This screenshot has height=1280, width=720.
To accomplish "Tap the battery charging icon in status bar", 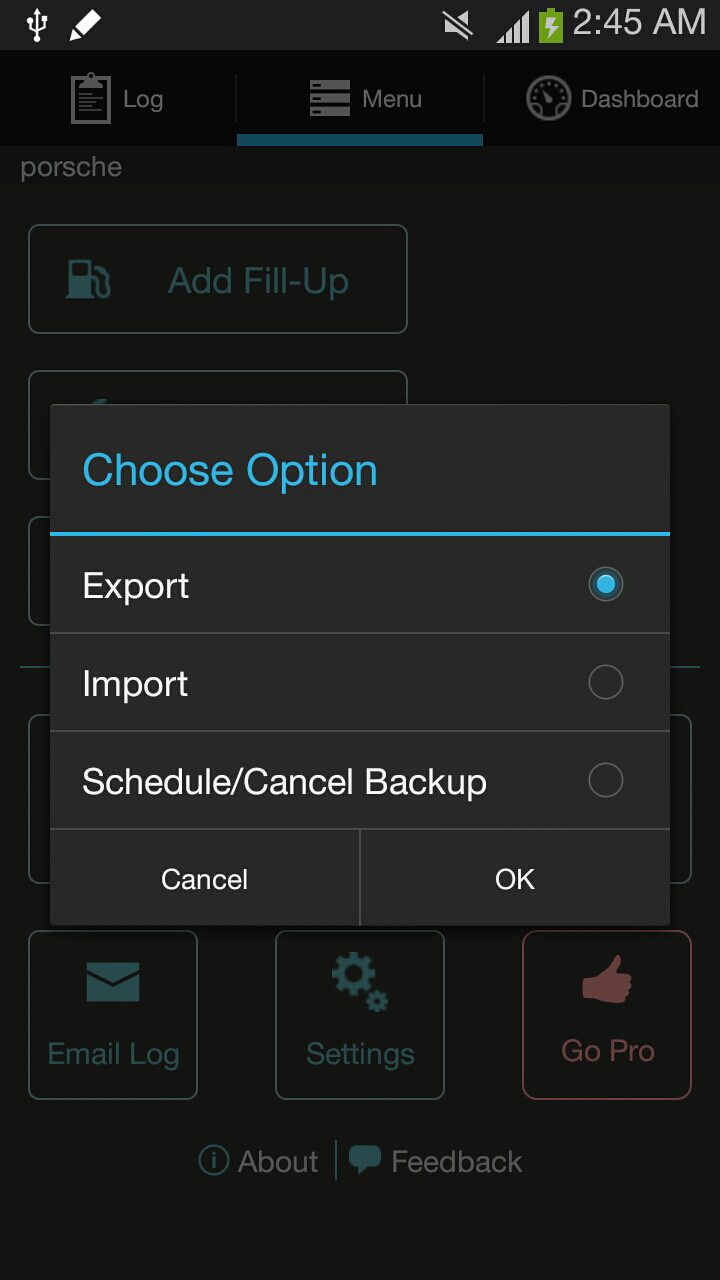I will (550, 24).
